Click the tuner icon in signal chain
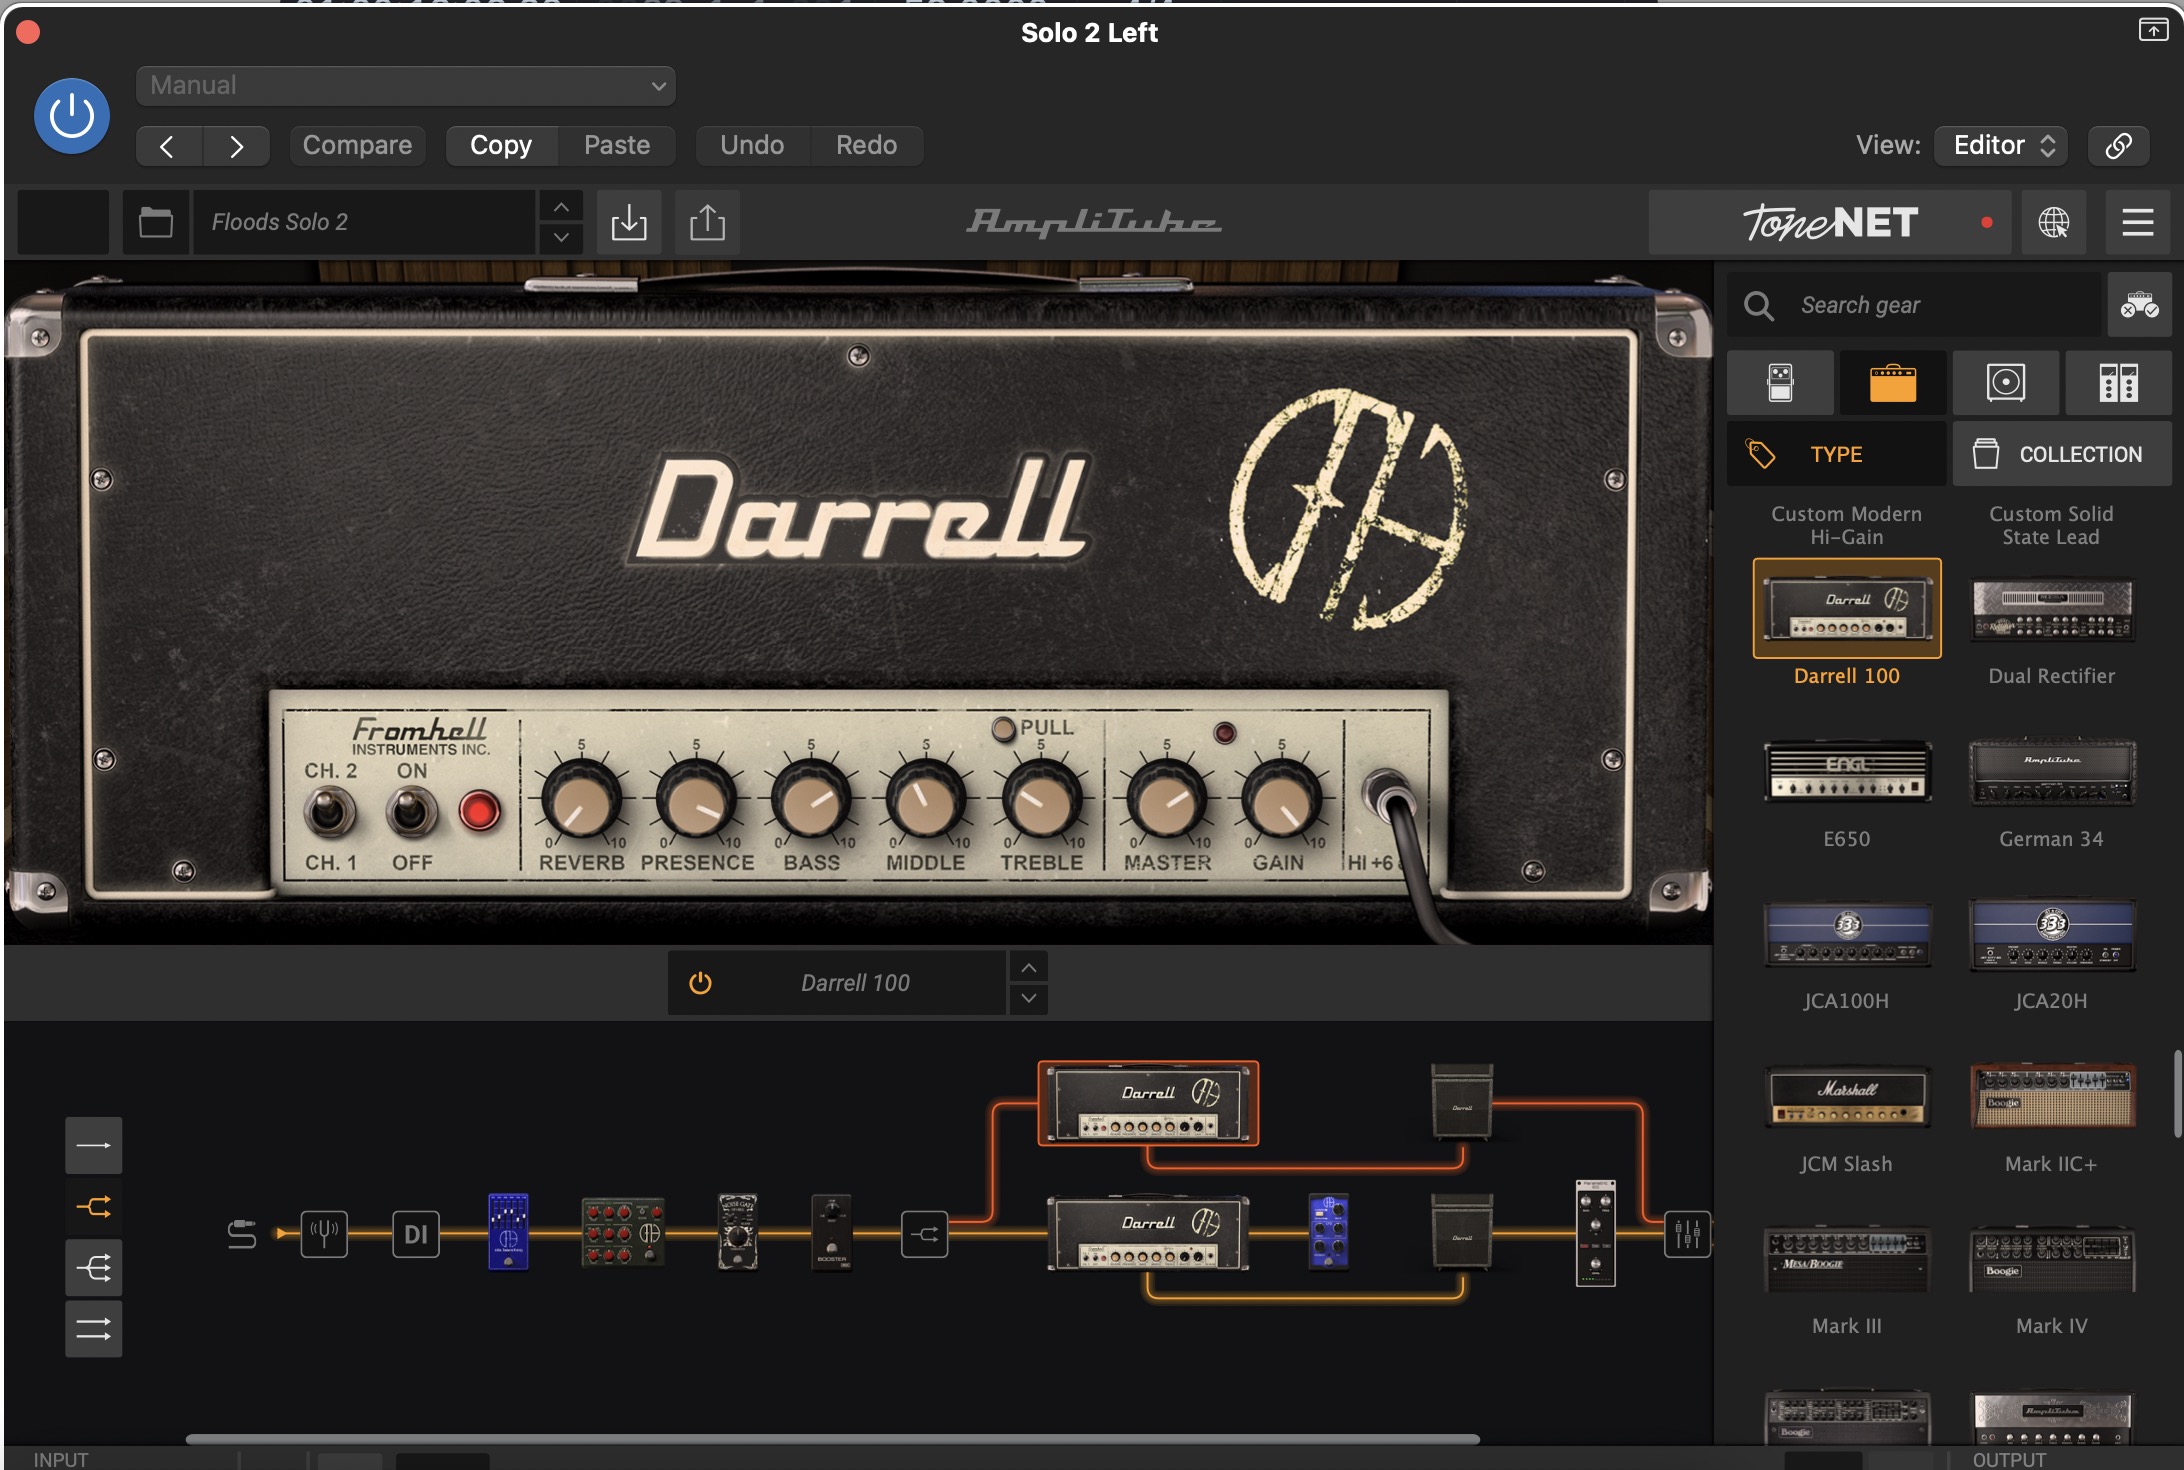 tap(324, 1234)
